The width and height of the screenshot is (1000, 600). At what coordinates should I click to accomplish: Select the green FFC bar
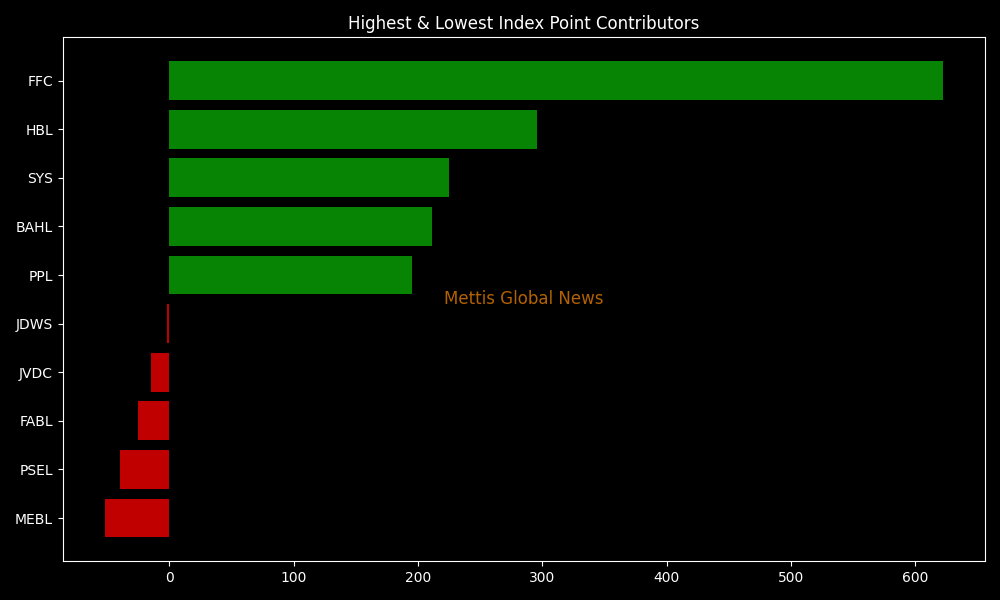555,80
